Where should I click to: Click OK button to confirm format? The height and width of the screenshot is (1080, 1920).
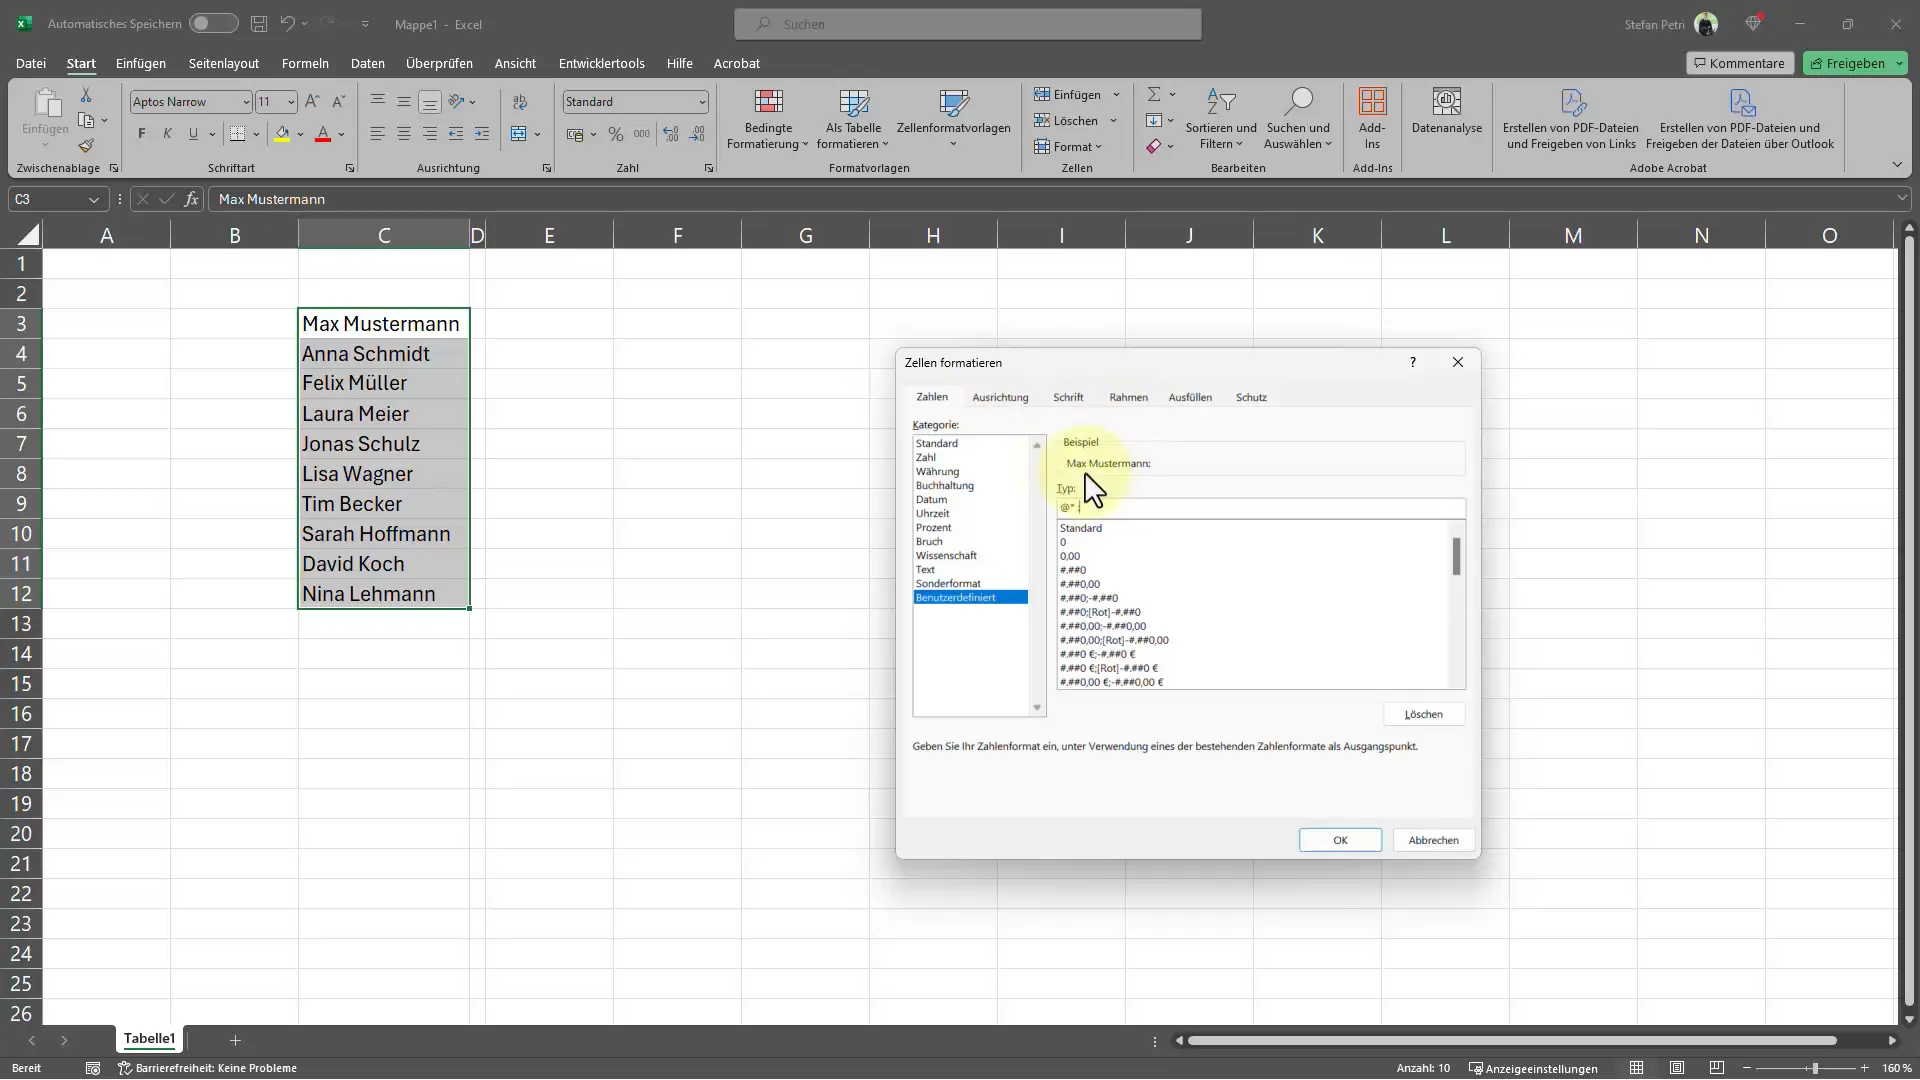click(x=1340, y=839)
